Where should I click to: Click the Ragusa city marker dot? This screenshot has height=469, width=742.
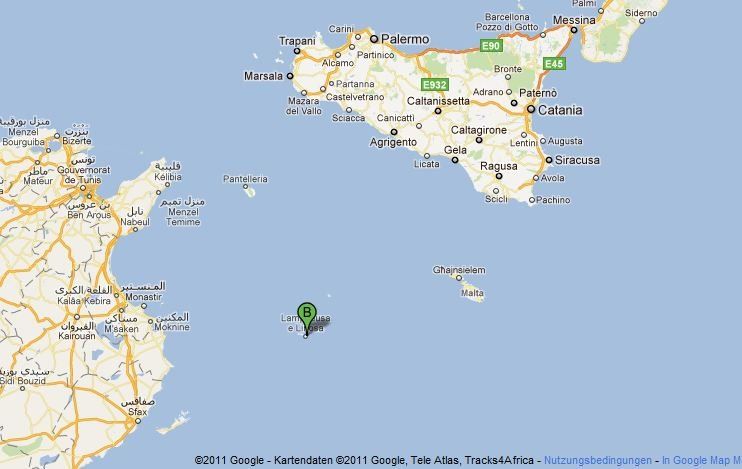(499, 176)
